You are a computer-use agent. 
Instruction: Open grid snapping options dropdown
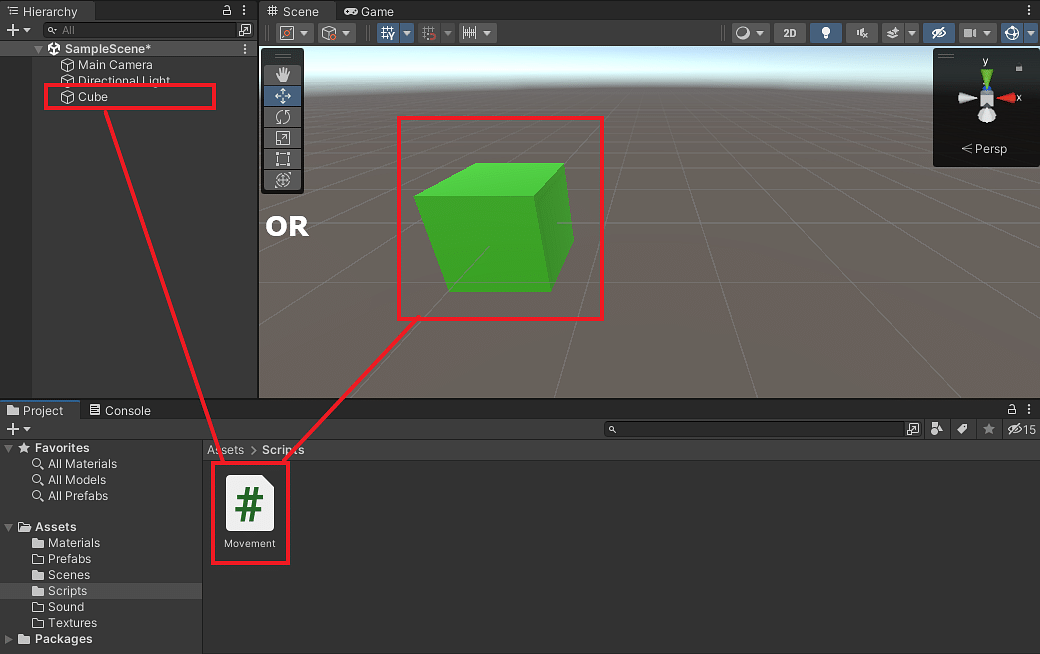pos(448,33)
